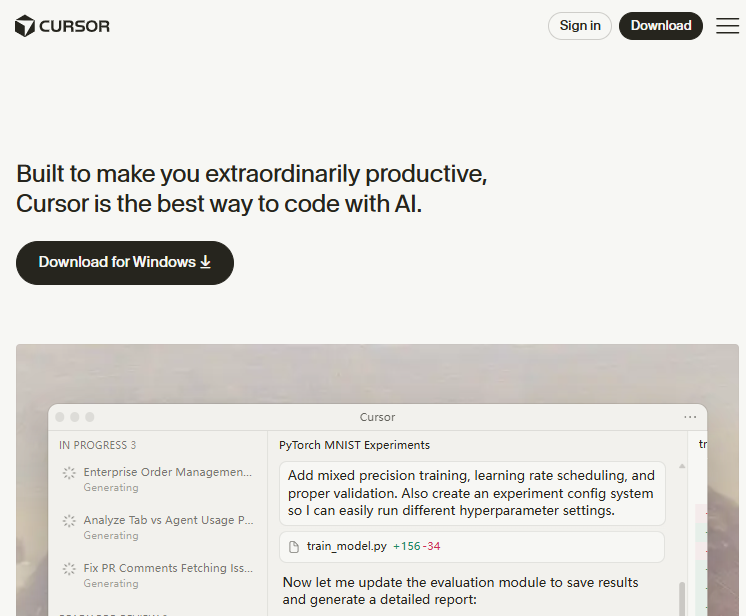Image resolution: width=746 pixels, height=616 pixels.
Task: Click spinner icon beside Fix PR Comments
Action: pyautogui.click(x=69, y=569)
